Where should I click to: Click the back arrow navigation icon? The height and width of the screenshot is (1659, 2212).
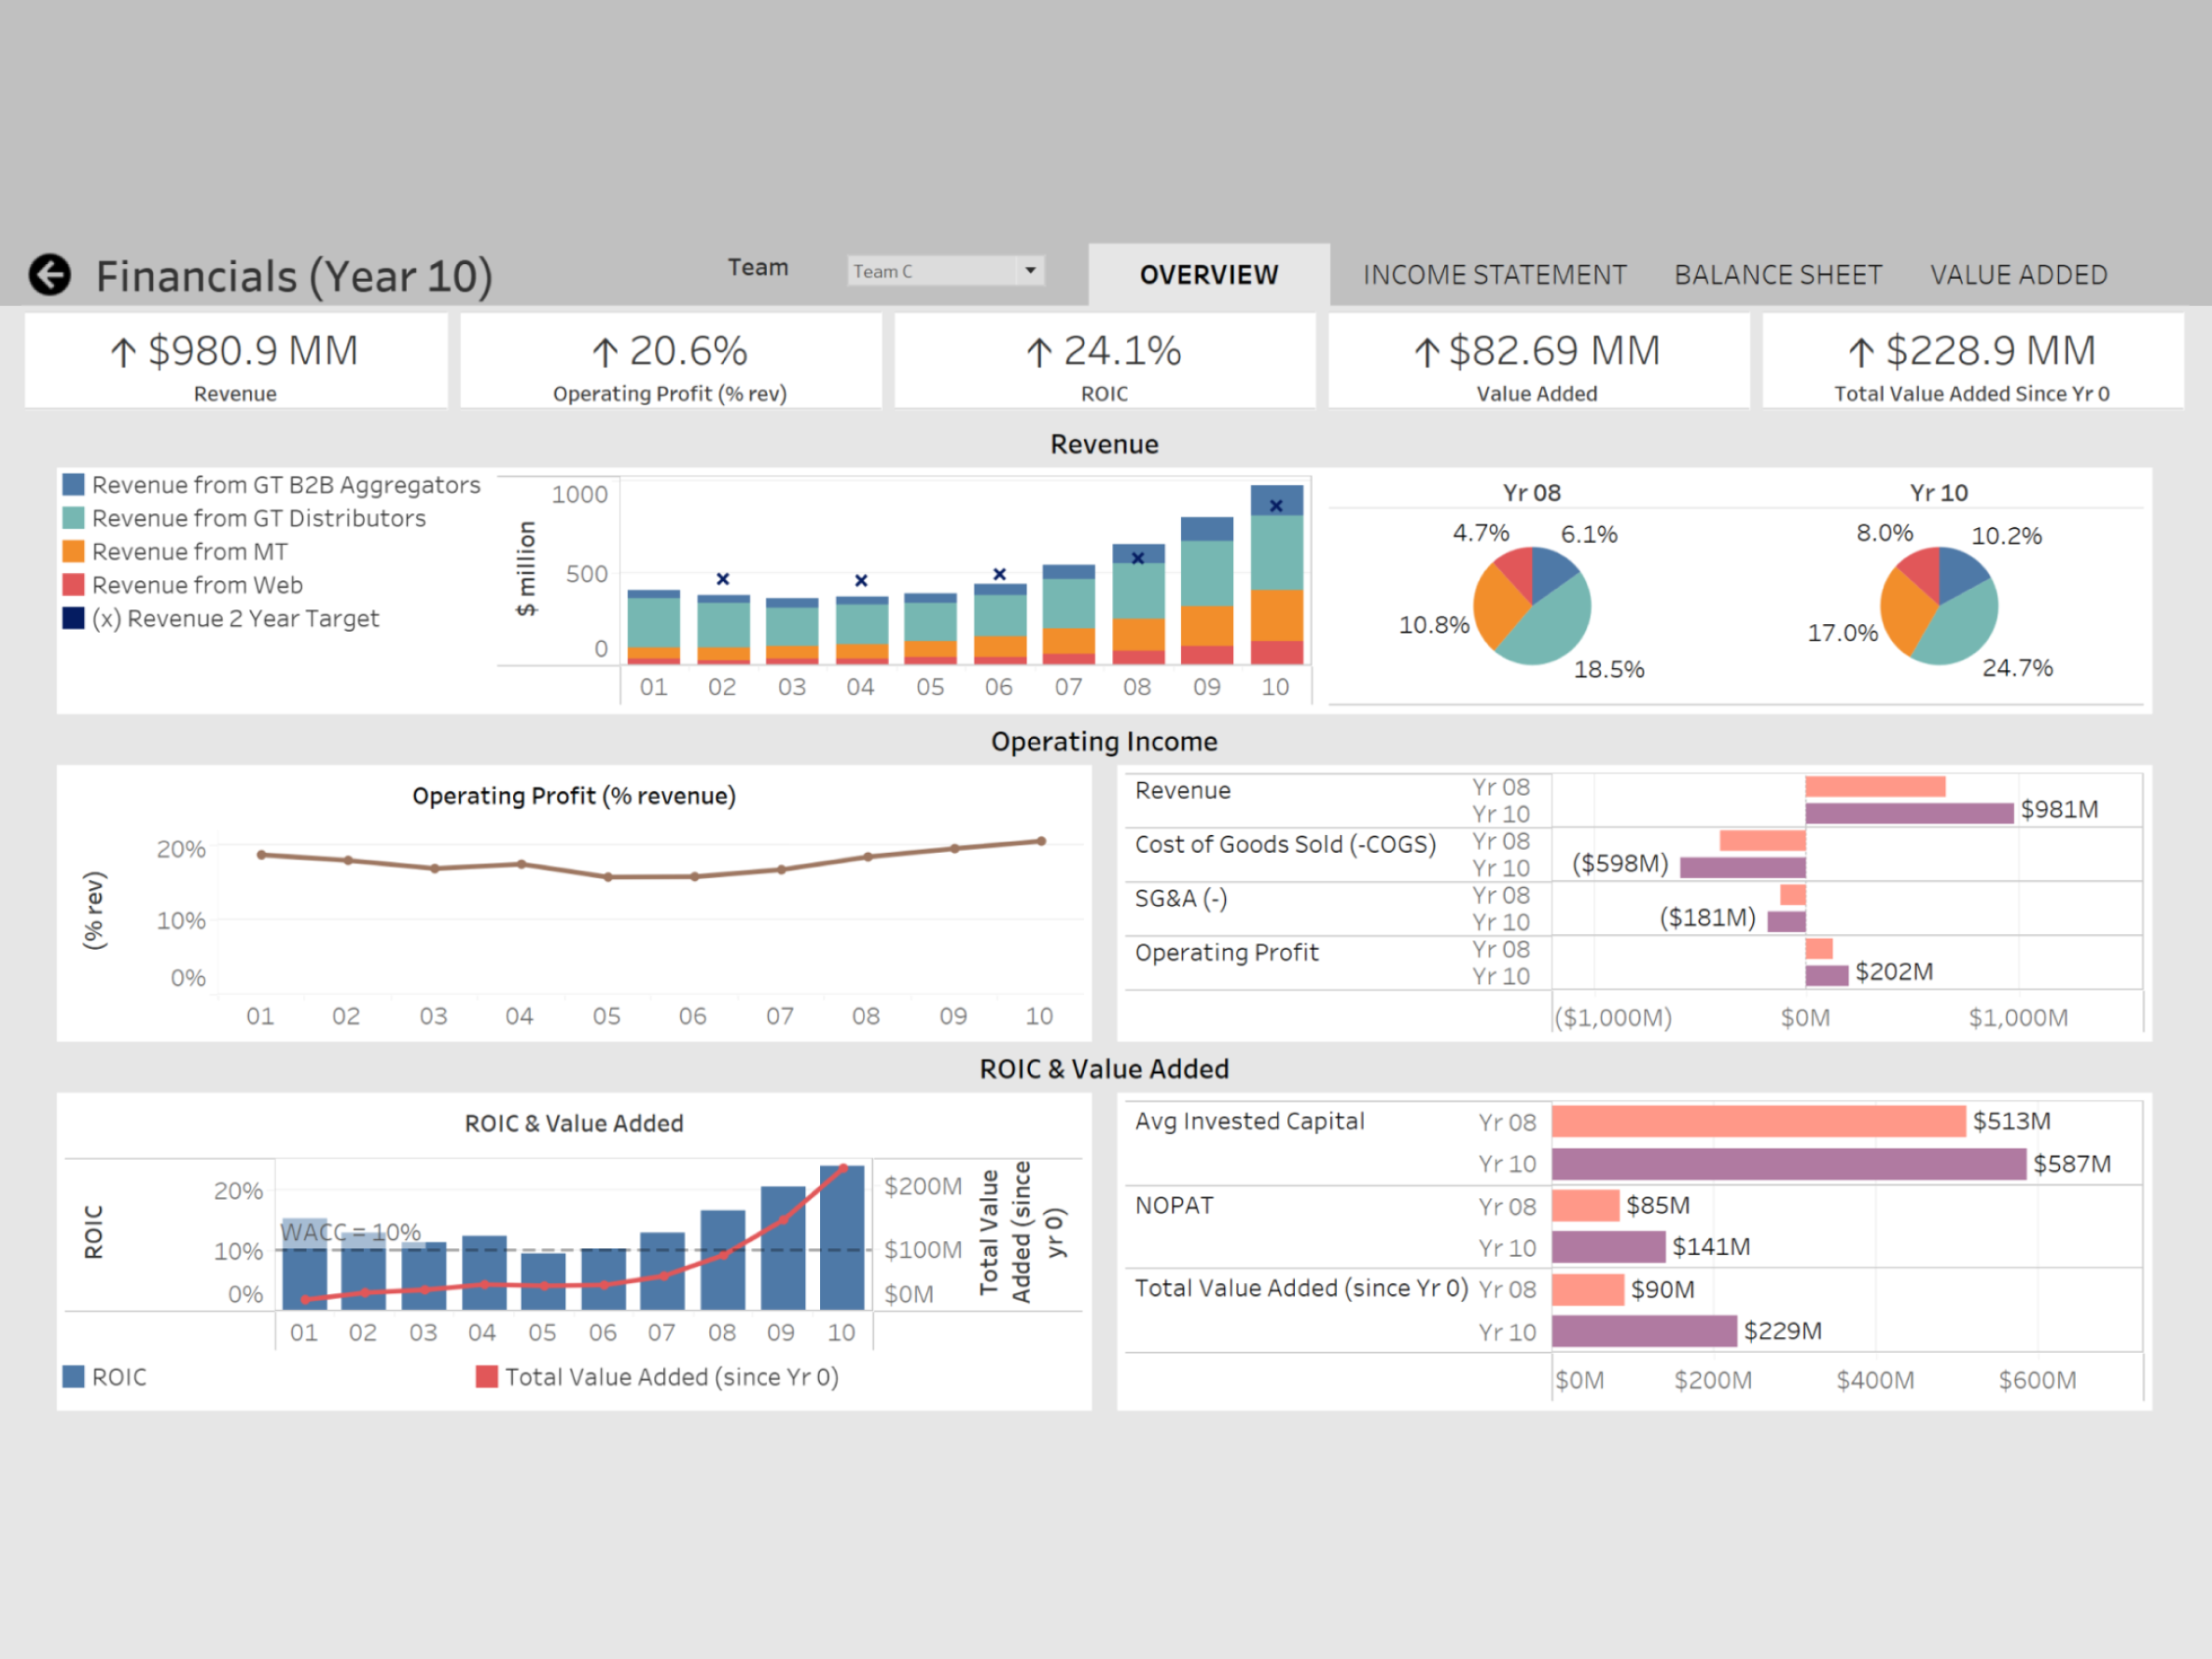[x=51, y=274]
